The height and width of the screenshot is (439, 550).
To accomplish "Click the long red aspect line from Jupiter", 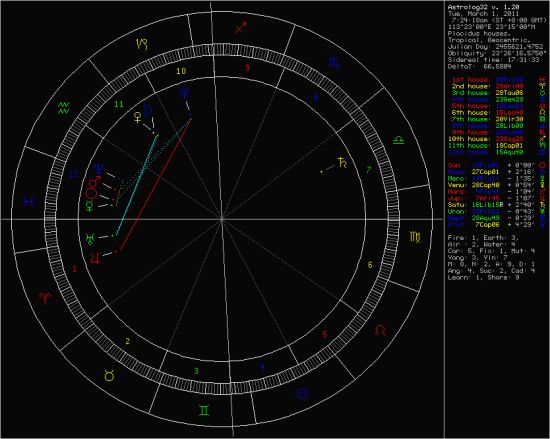I will pos(155,186).
